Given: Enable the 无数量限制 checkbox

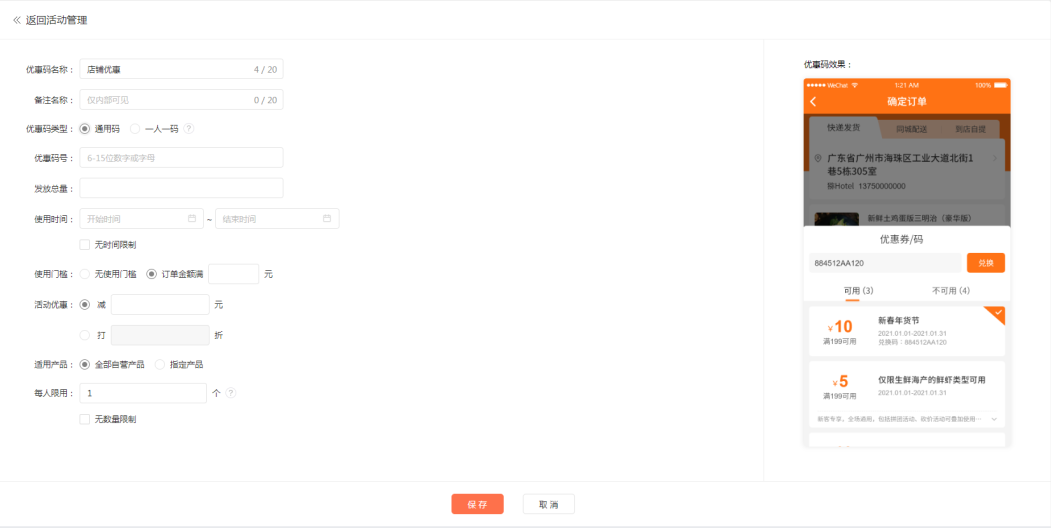Looking at the screenshot, I should 84,419.
